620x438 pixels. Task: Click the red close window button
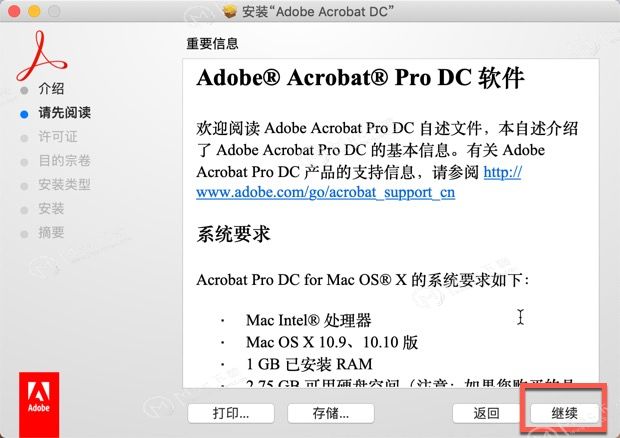click(14, 11)
